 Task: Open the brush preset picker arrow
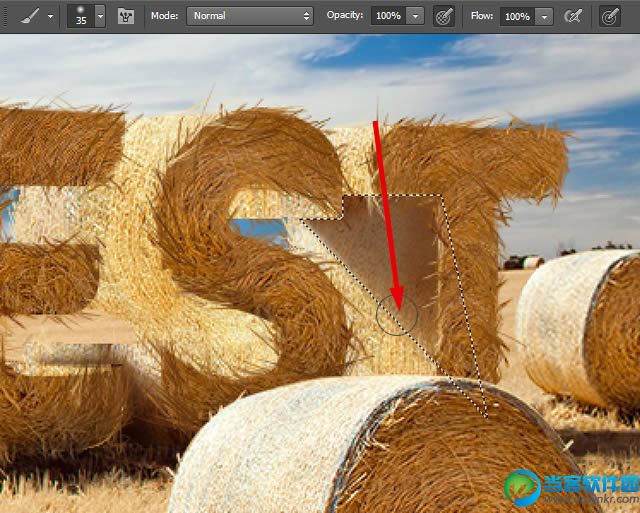[100, 16]
